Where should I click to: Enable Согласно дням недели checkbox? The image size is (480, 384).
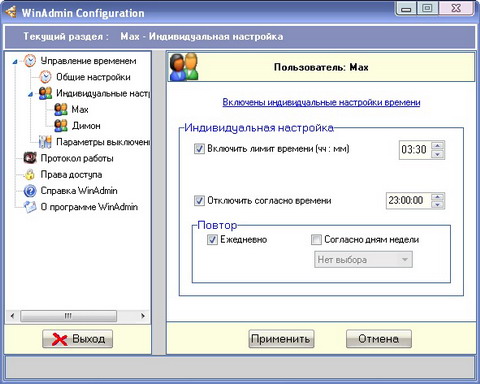pyautogui.click(x=316, y=239)
